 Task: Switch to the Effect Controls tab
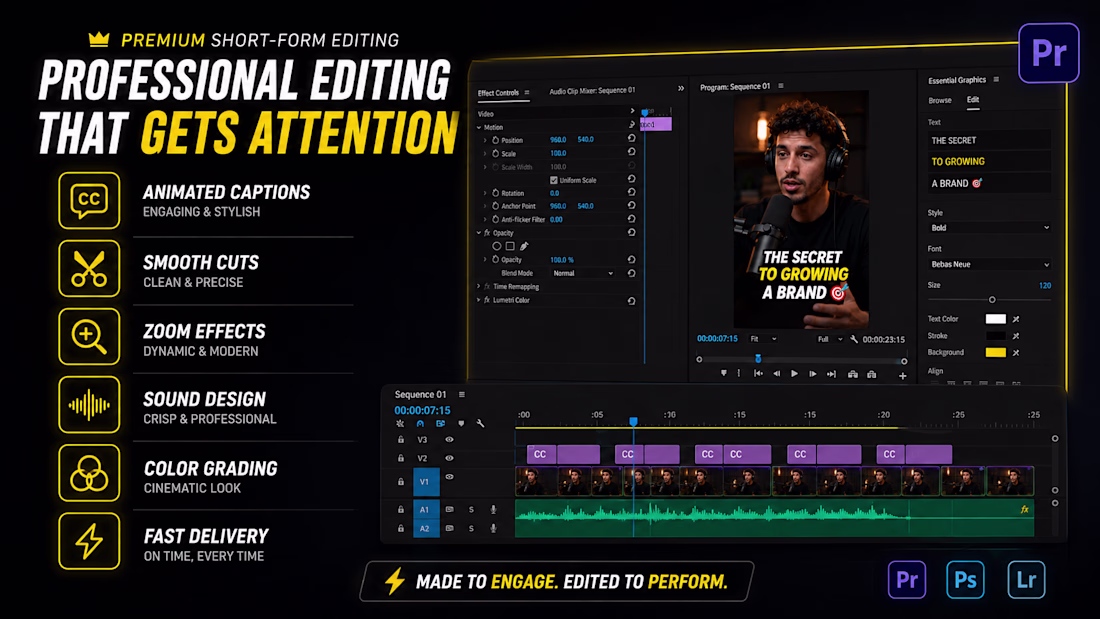[x=498, y=93]
